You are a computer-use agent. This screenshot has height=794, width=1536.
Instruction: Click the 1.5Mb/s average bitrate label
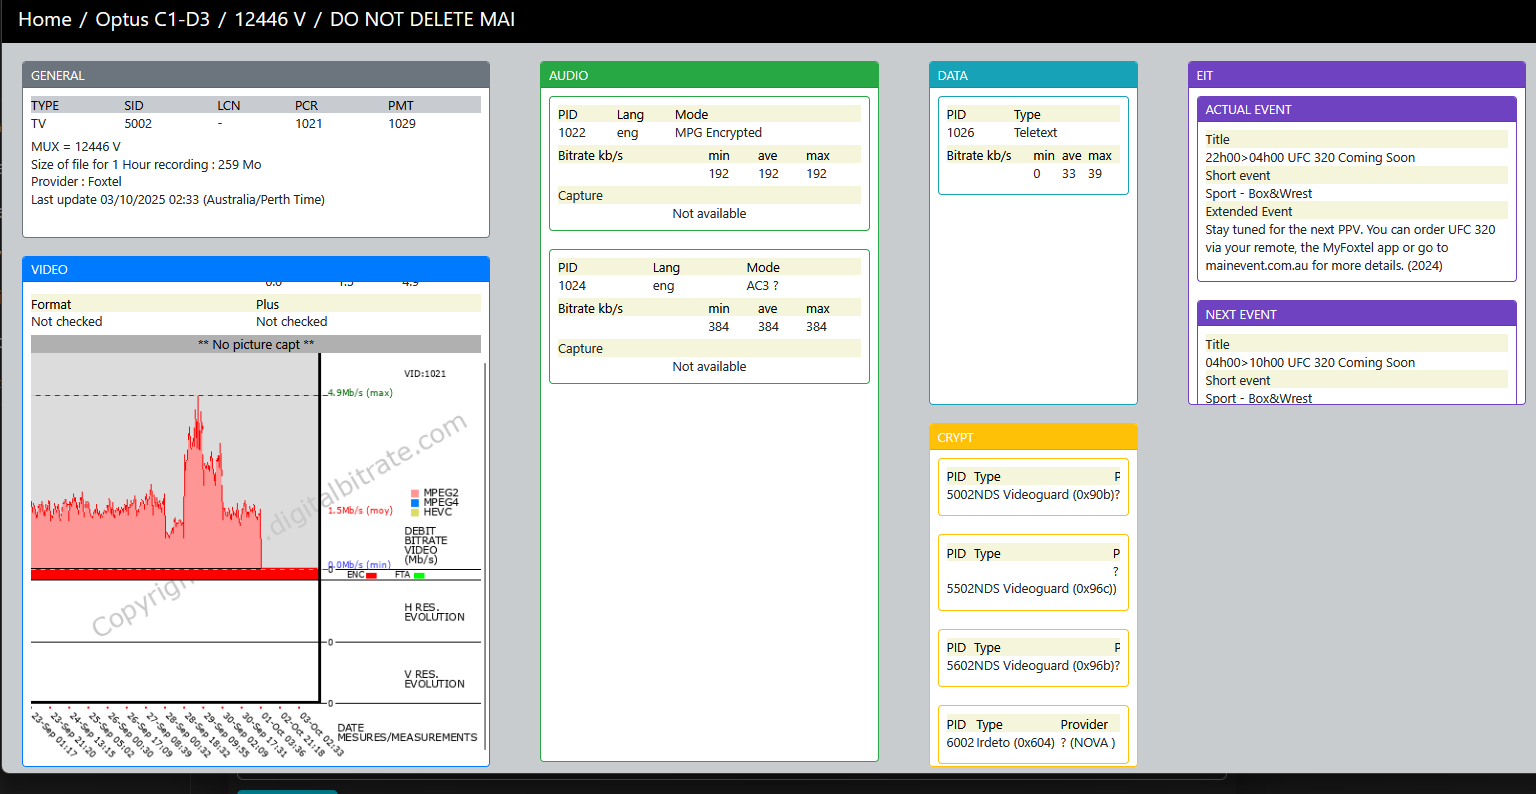point(360,511)
